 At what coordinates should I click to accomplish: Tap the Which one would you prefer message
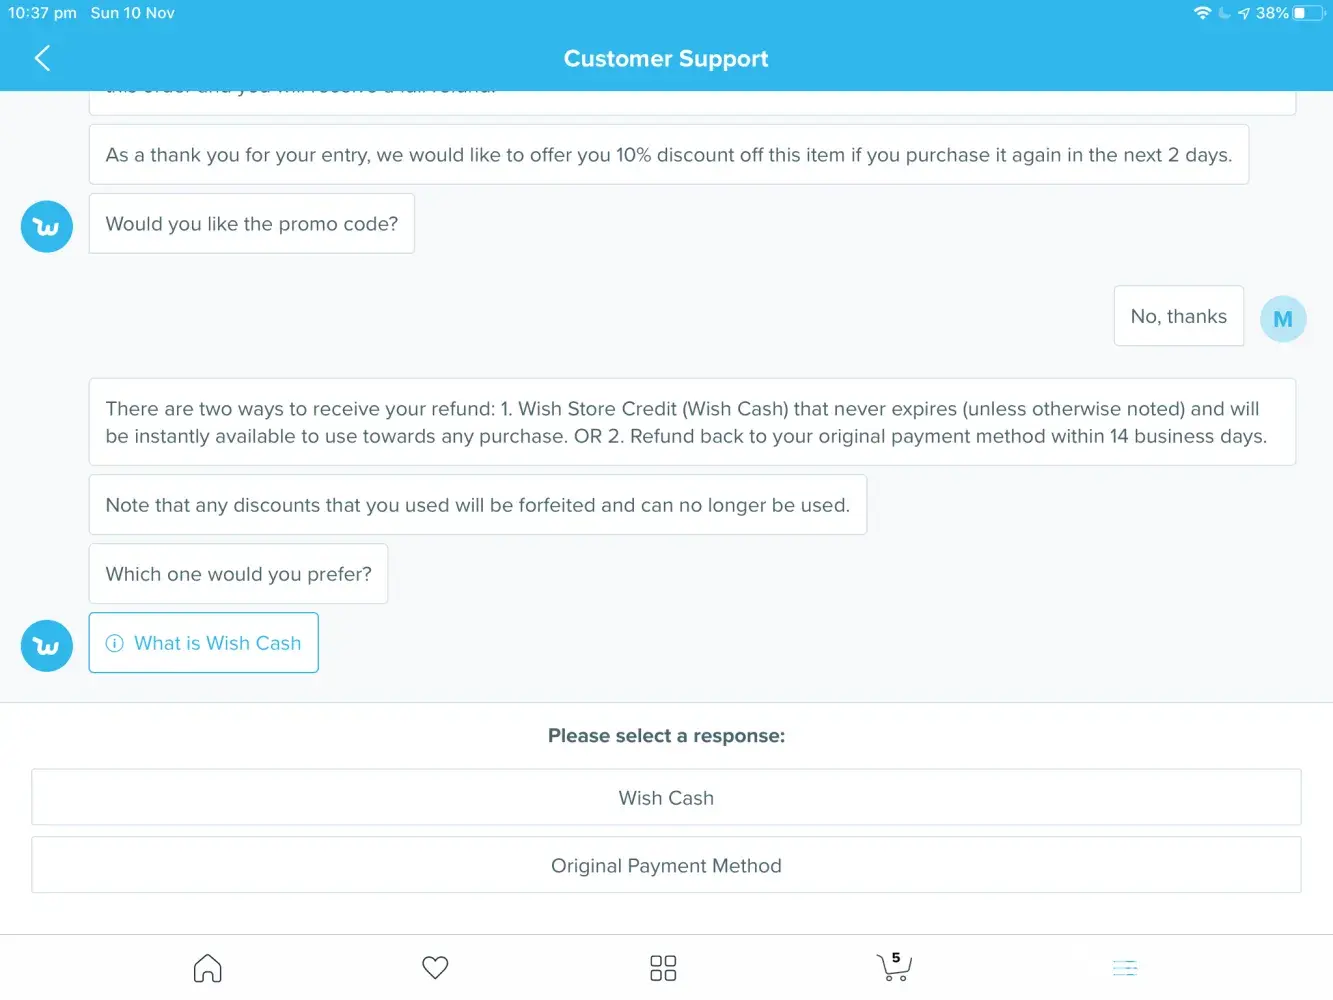pos(238,574)
